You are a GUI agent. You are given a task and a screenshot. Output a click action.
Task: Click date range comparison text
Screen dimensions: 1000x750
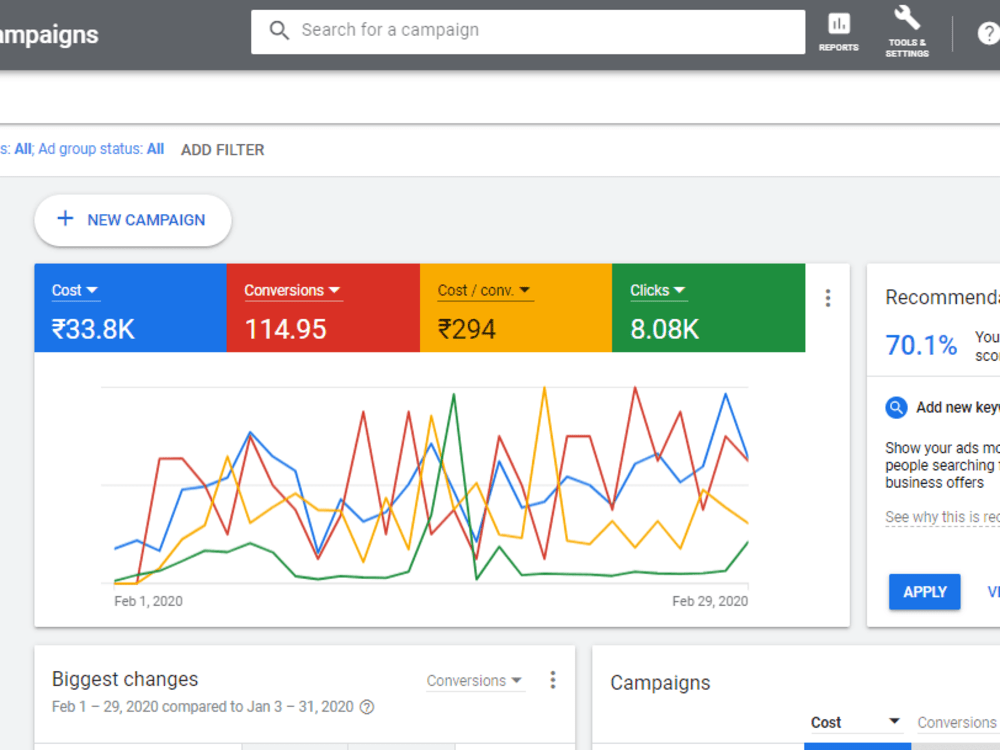(203, 707)
